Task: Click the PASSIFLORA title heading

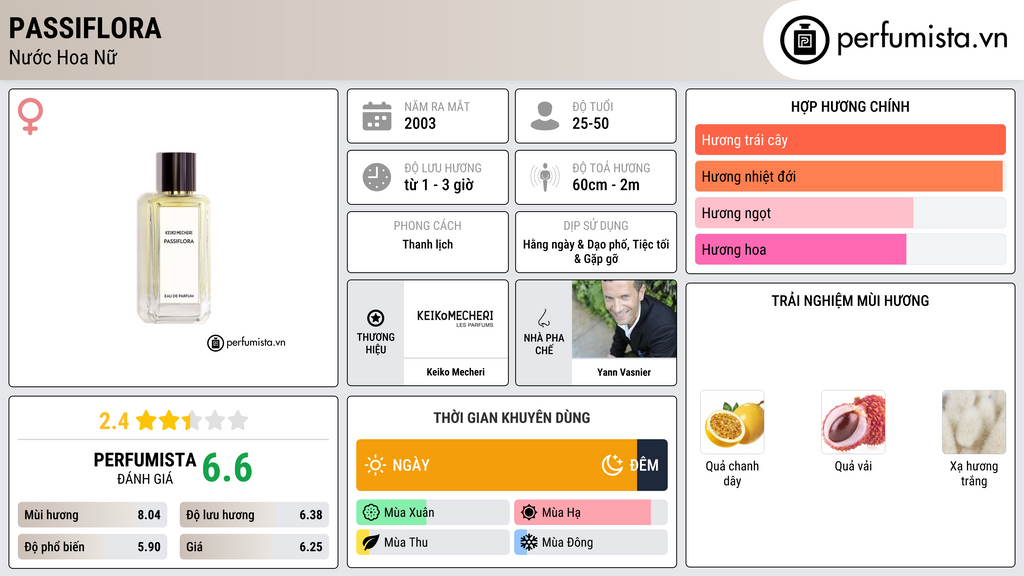Action: (x=85, y=28)
